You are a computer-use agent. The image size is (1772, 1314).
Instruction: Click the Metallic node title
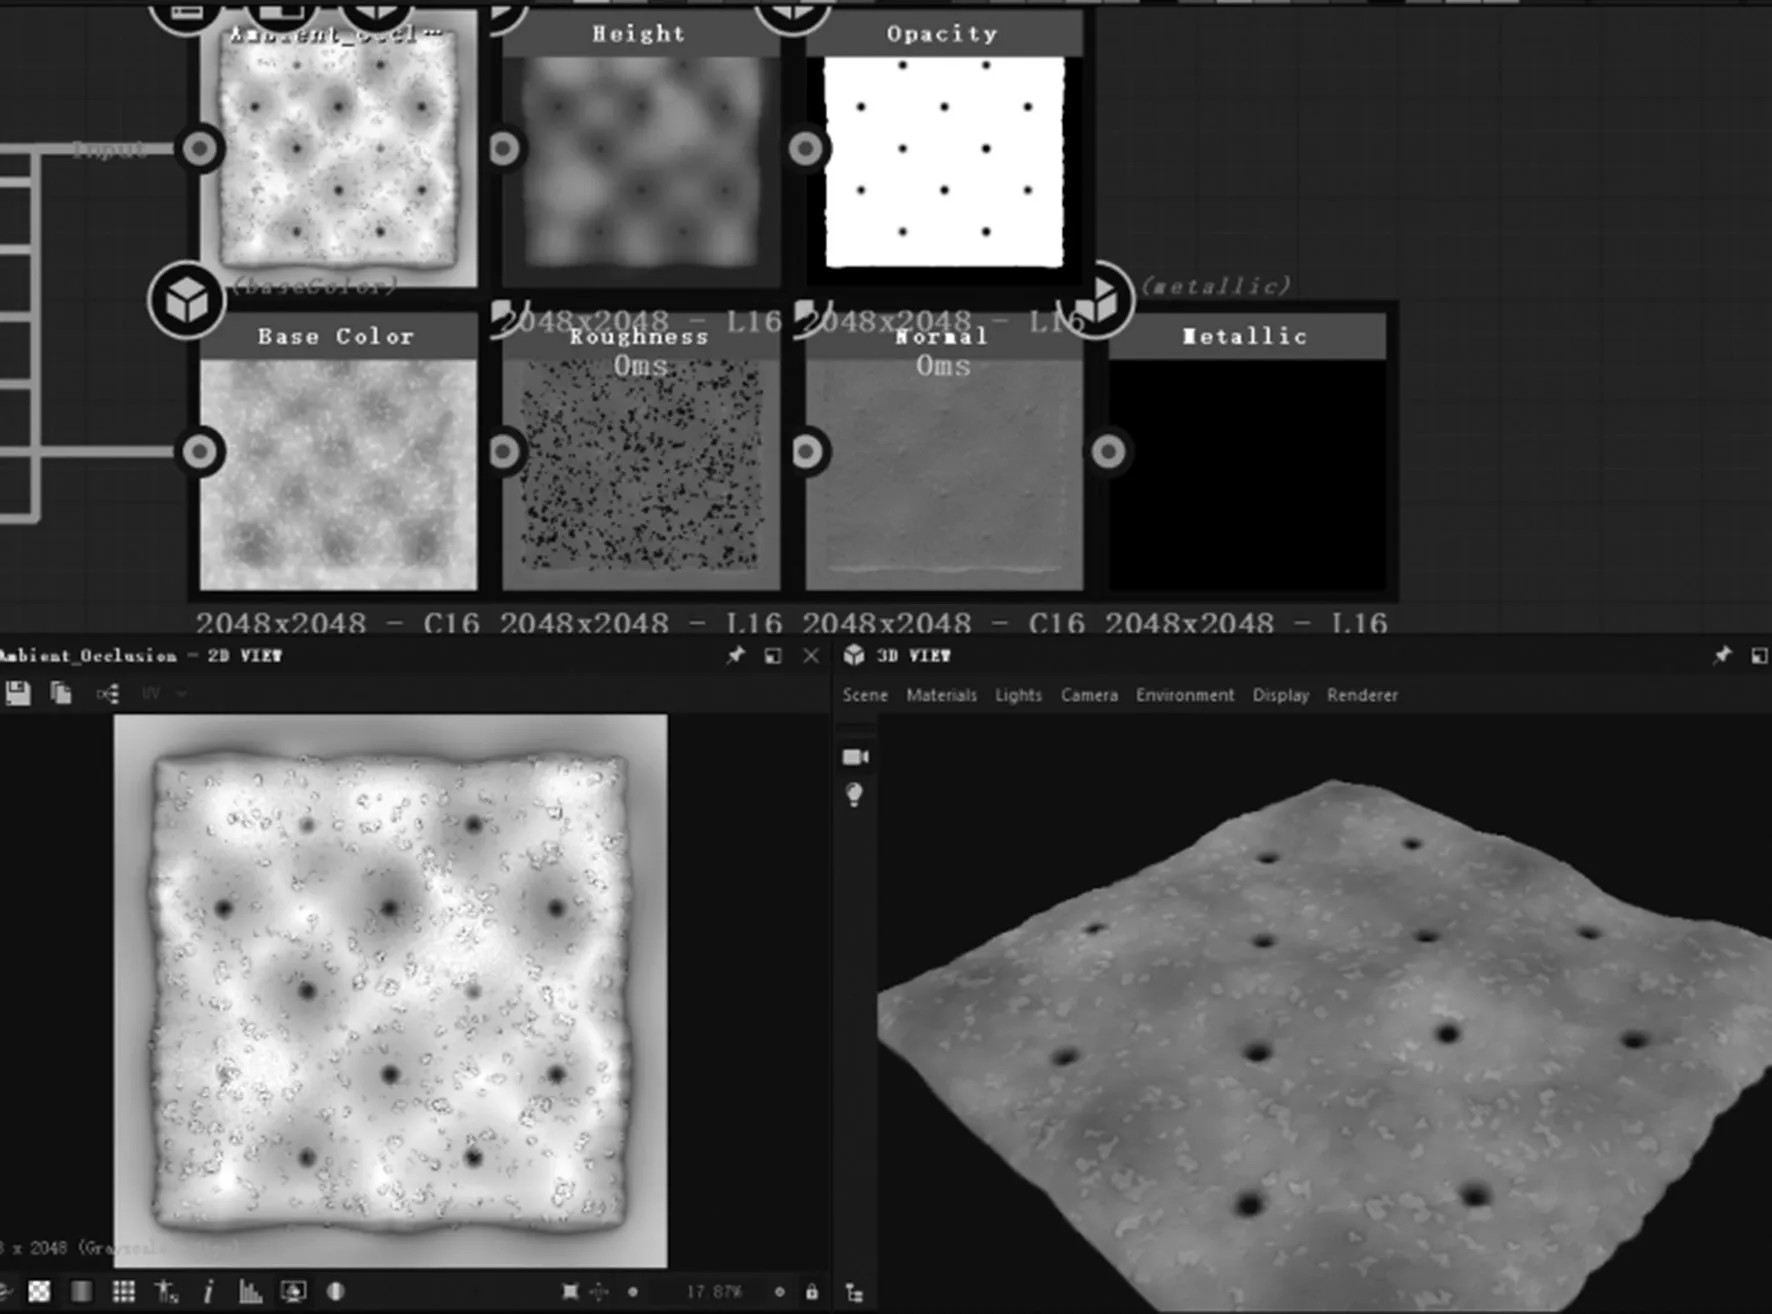1246,336
